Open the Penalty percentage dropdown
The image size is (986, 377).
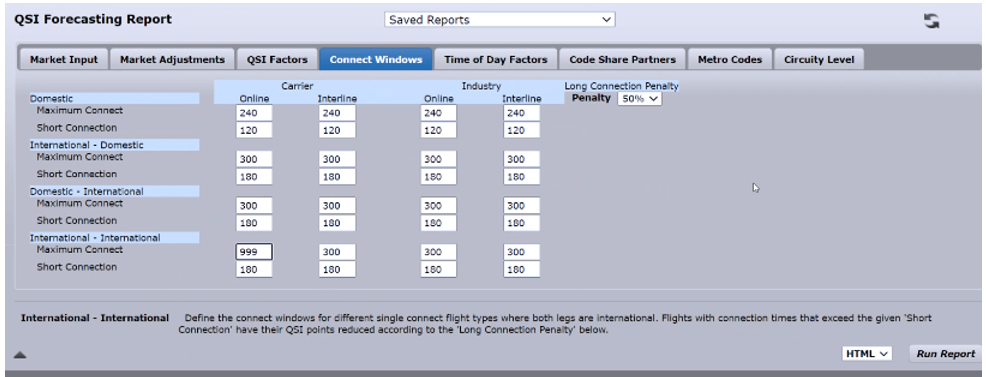(640, 99)
